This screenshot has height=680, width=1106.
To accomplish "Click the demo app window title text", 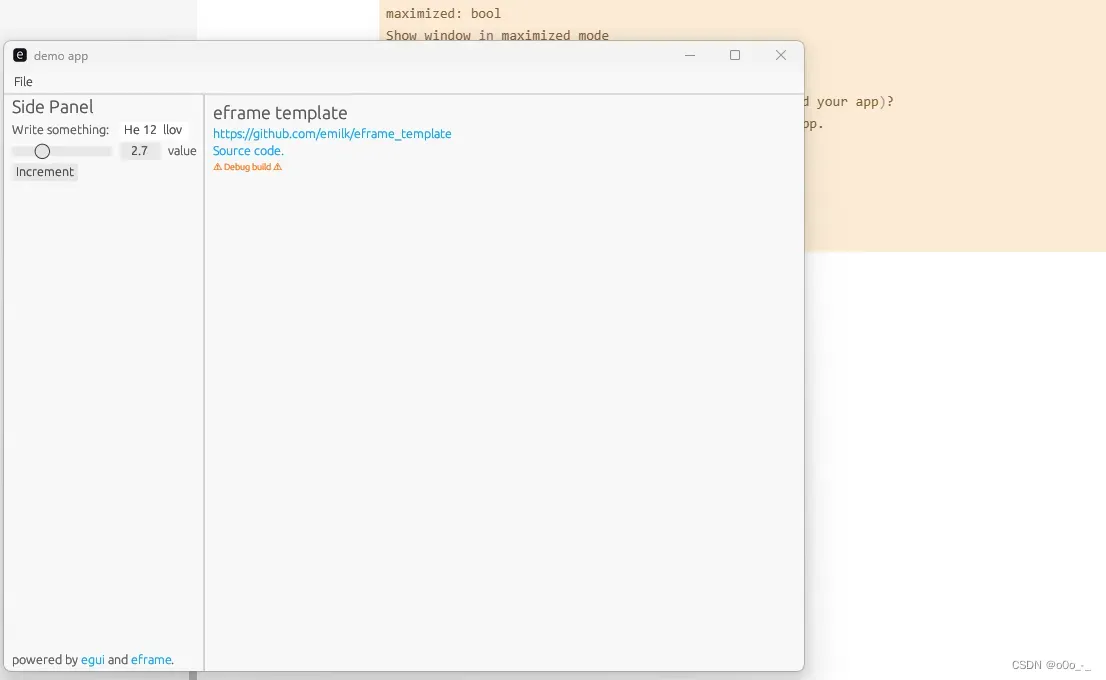I will [x=61, y=56].
